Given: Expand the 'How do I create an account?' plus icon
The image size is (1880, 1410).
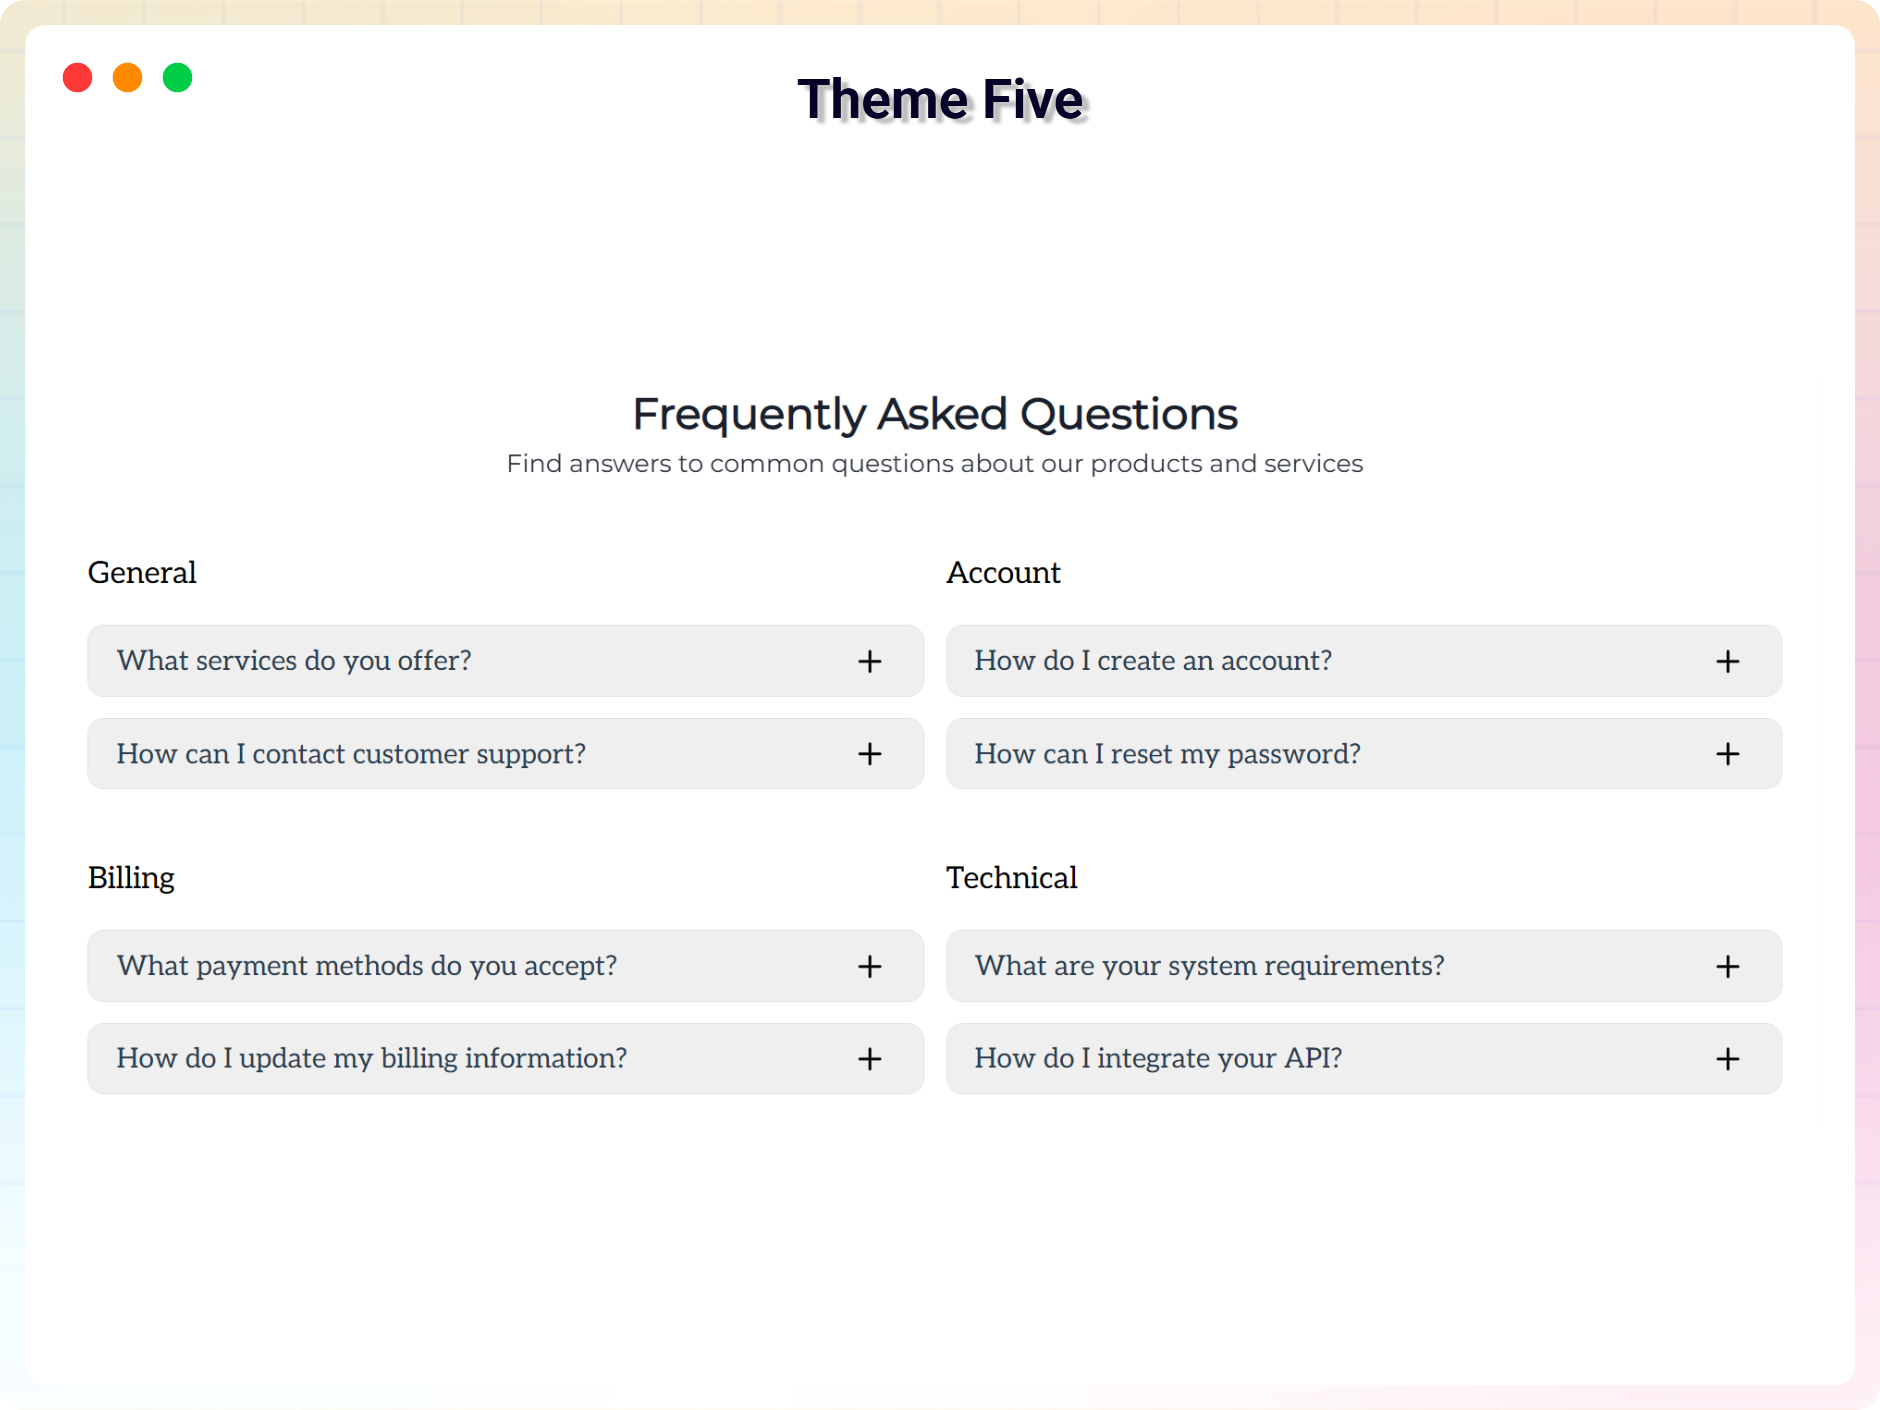Looking at the screenshot, I should (x=1728, y=661).
